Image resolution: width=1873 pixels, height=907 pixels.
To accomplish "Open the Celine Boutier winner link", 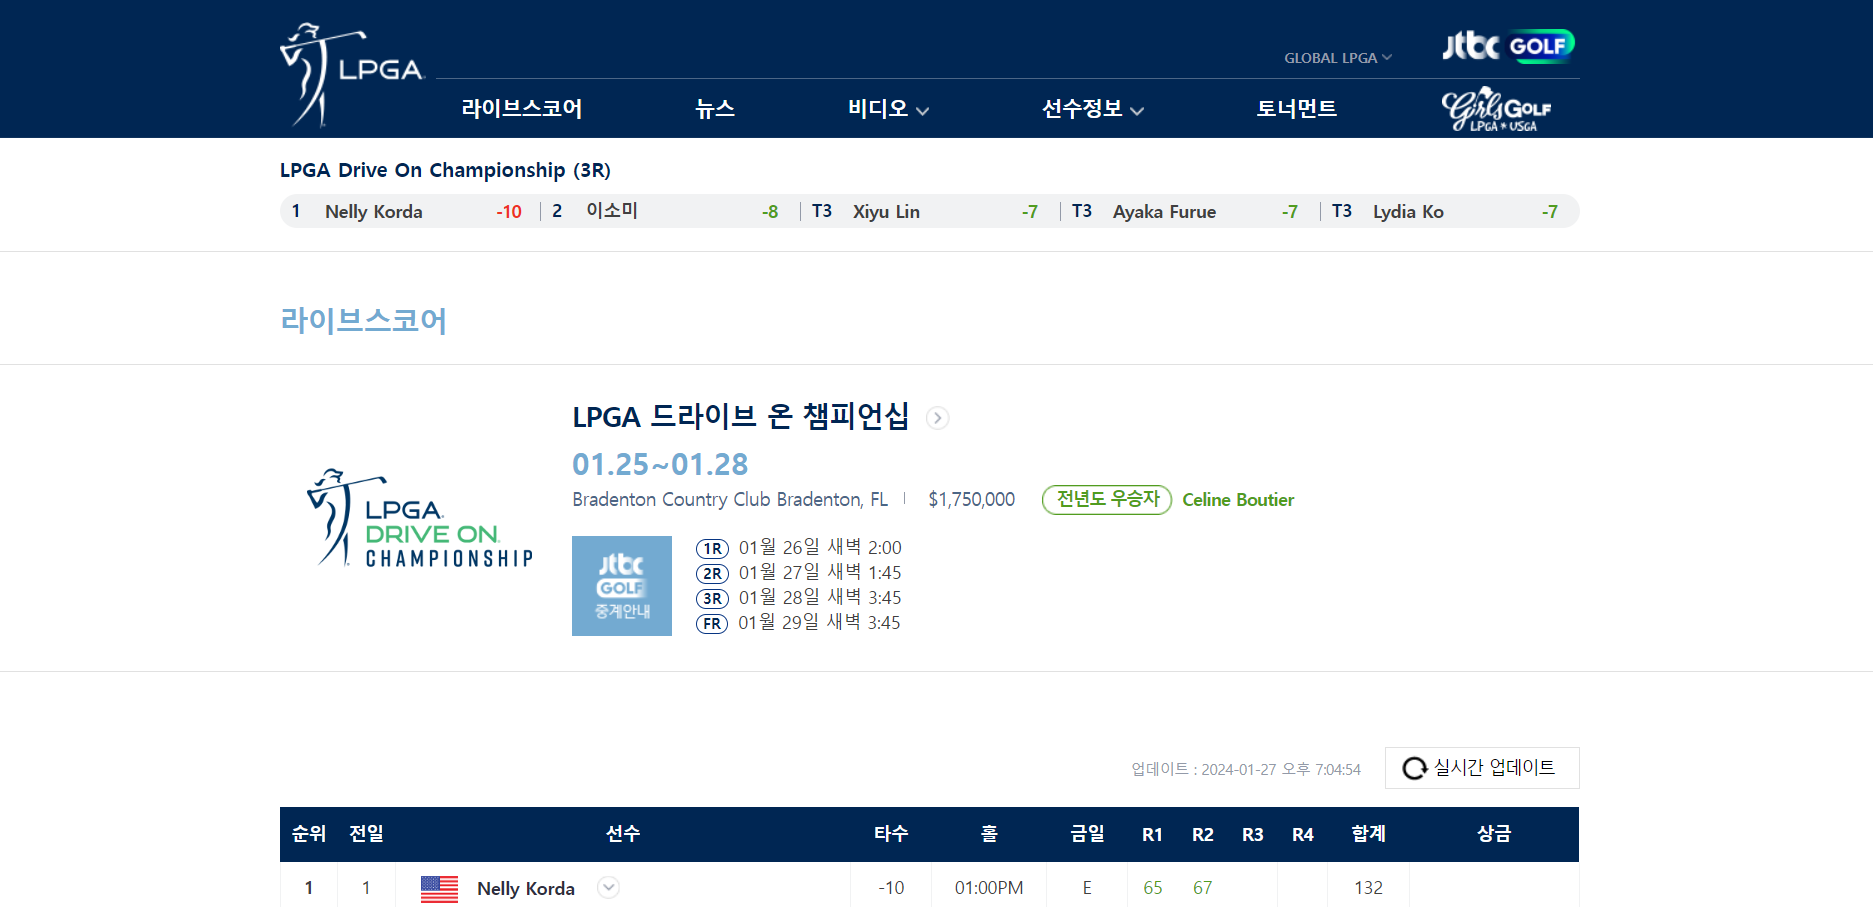I will [x=1238, y=500].
